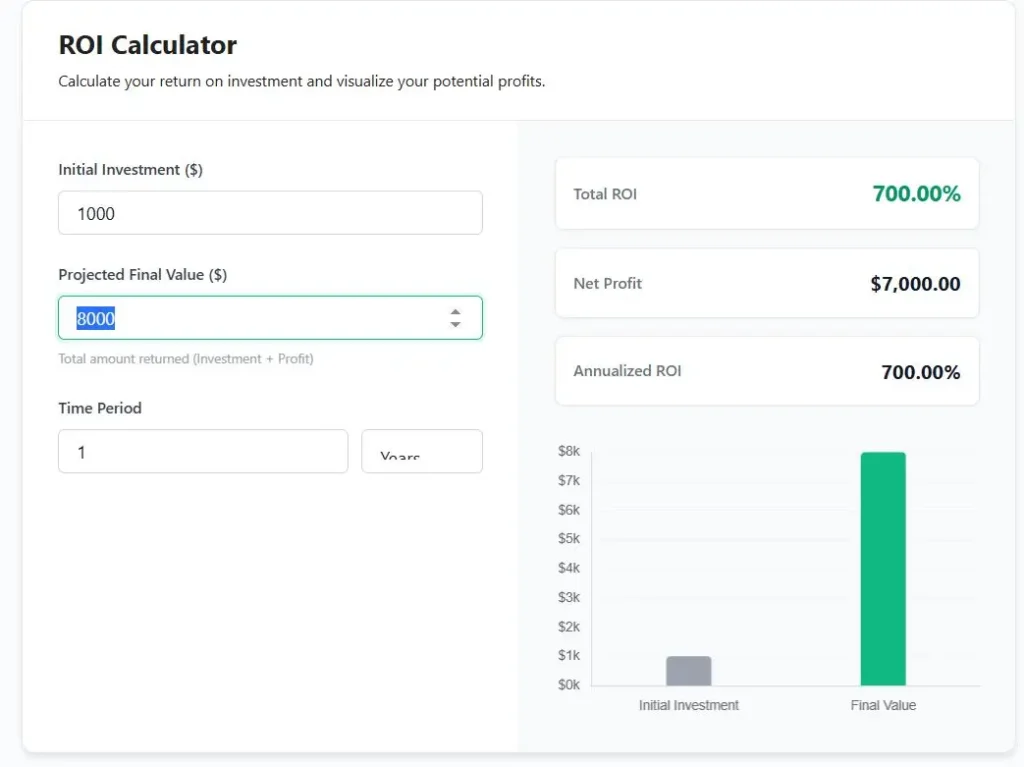This screenshot has width=1024, height=767.
Task: Click the "Final Value" chart axis label
Action: [883, 705]
